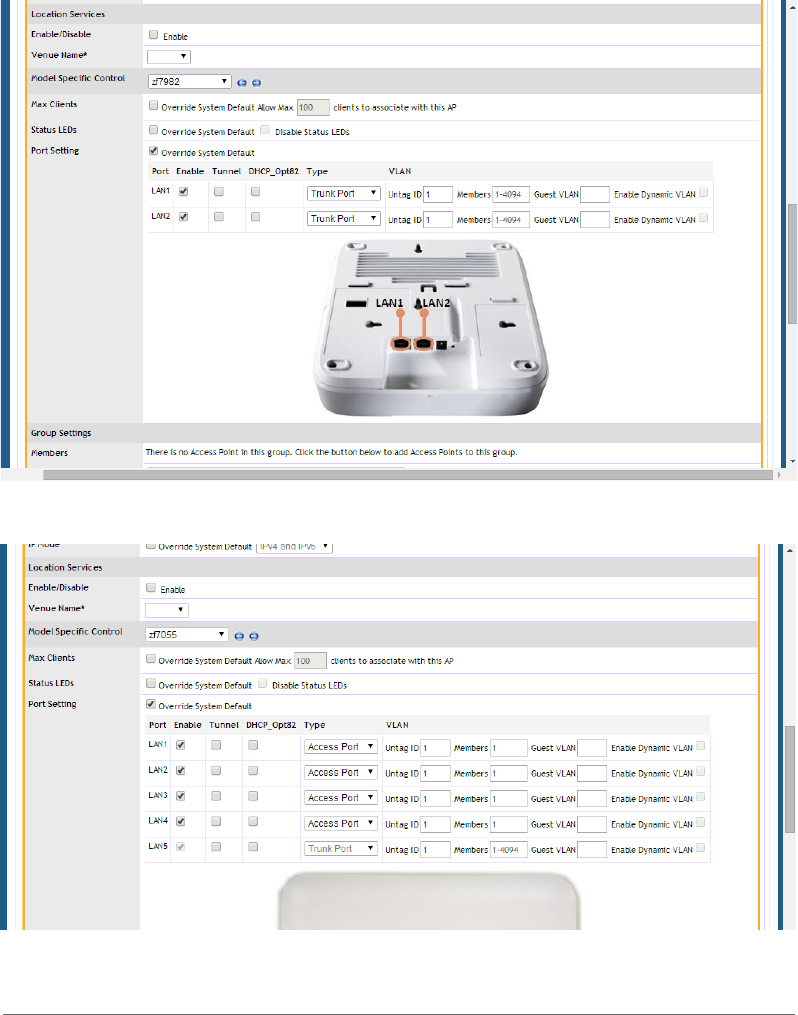
Task: Click scroll-right arrow of horizontal scrollbar
Action: pos(779,475)
